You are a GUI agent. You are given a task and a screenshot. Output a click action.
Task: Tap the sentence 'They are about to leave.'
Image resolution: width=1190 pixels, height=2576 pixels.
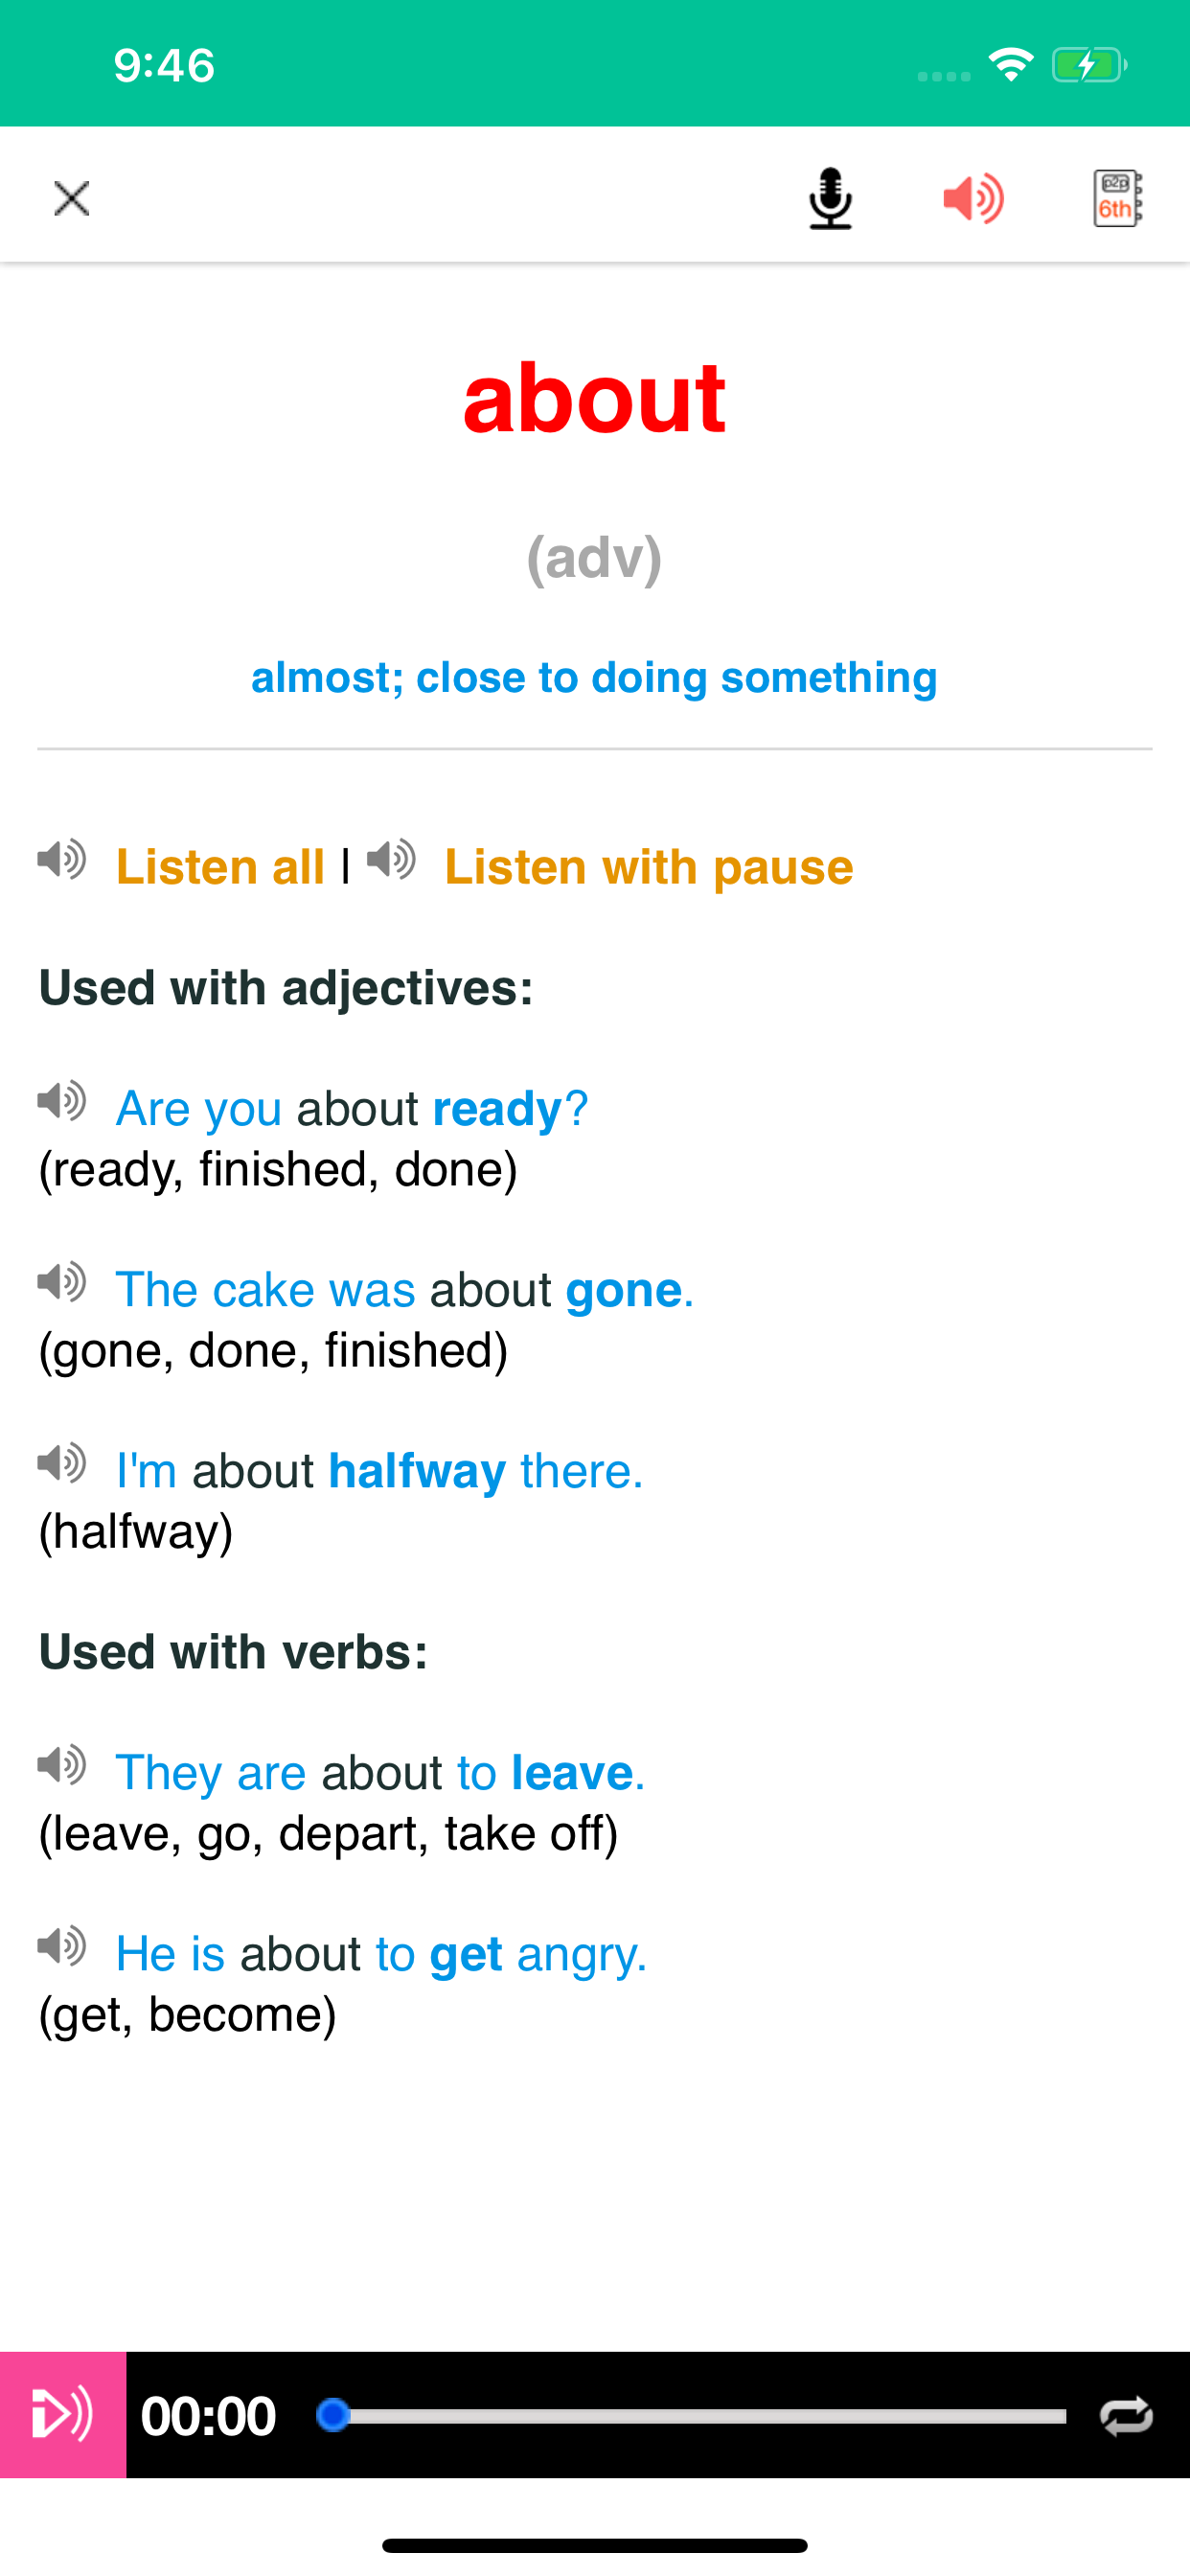click(380, 1773)
